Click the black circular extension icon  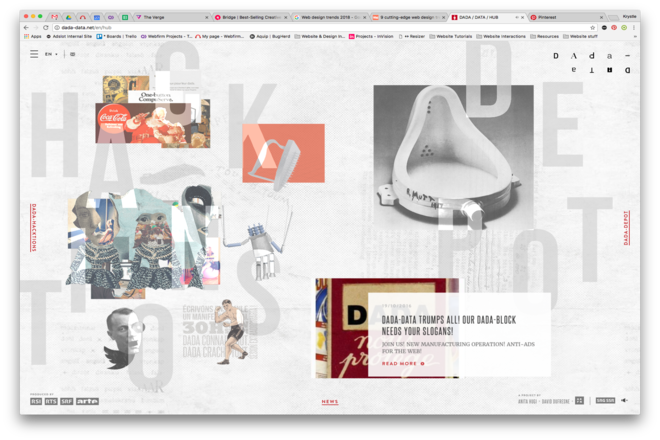pos(604,27)
